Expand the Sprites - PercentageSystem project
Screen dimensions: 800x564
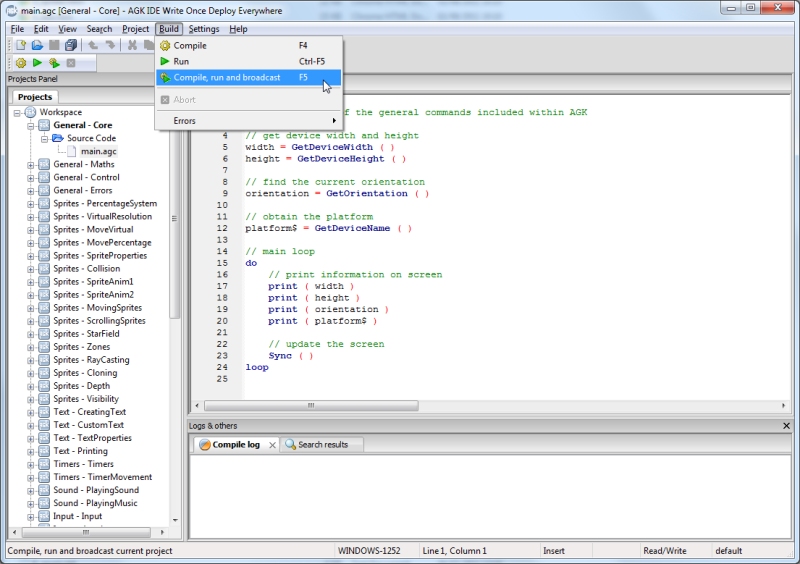pyautogui.click(x=31, y=204)
